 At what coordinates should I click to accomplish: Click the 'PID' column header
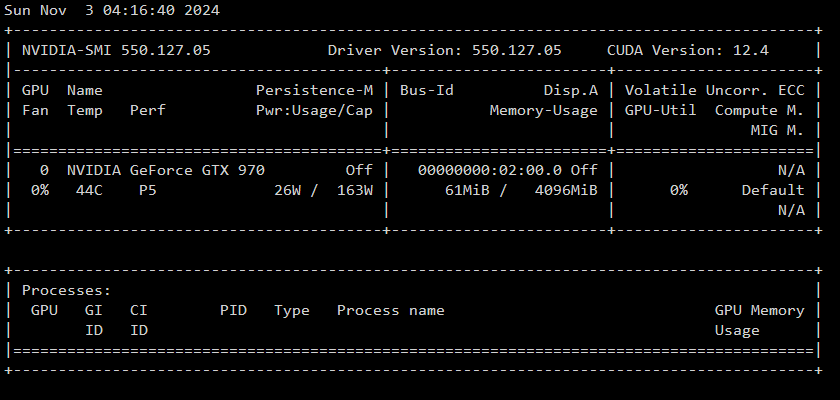234,311
